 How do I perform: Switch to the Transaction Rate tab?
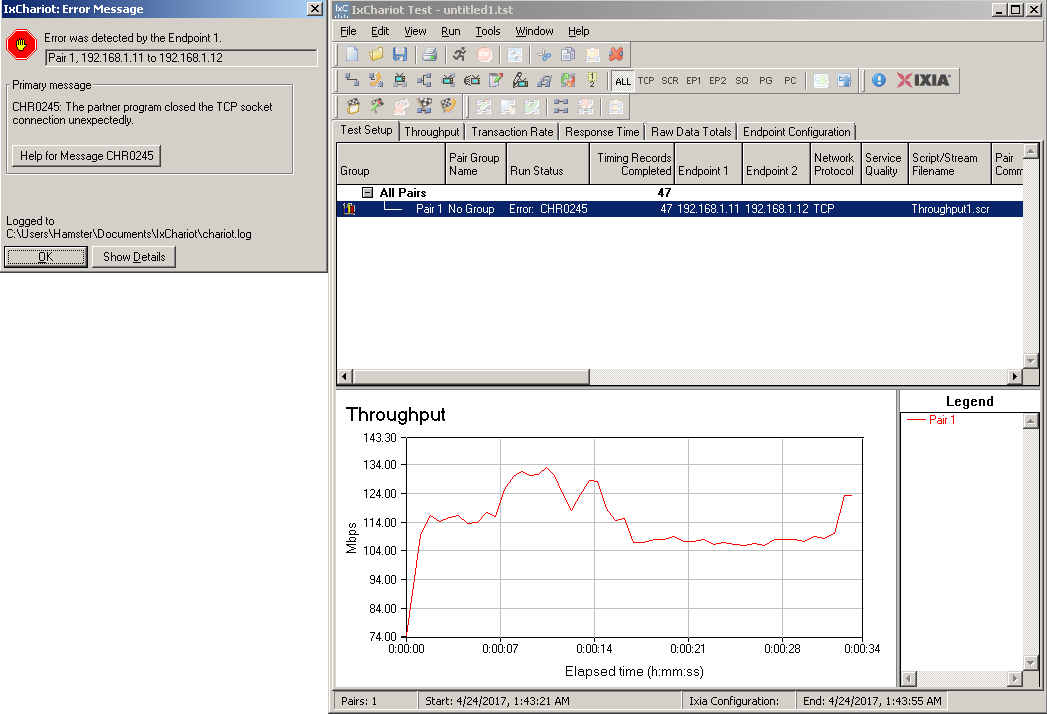tap(512, 132)
